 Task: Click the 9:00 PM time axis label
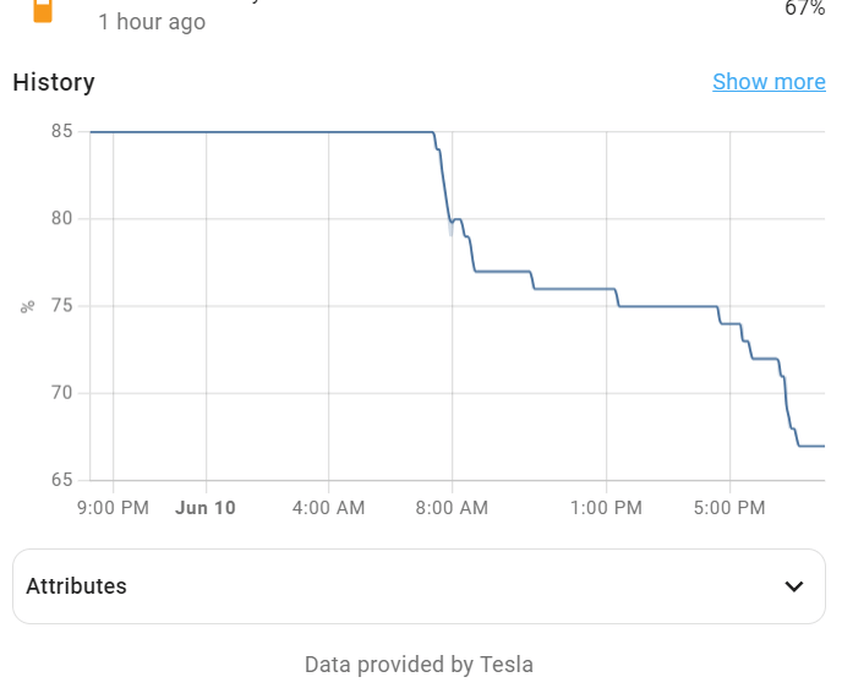coord(113,508)
